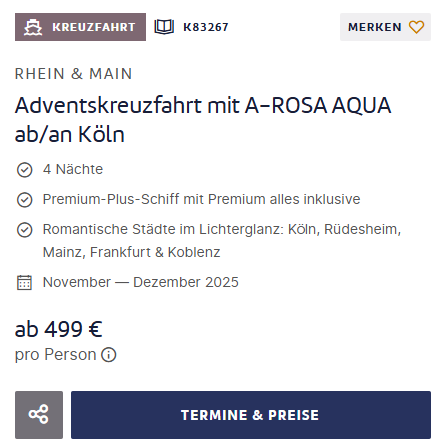445x448 pixels.
Task: Click the heart icon to save trip
Action: coord(416,27)
